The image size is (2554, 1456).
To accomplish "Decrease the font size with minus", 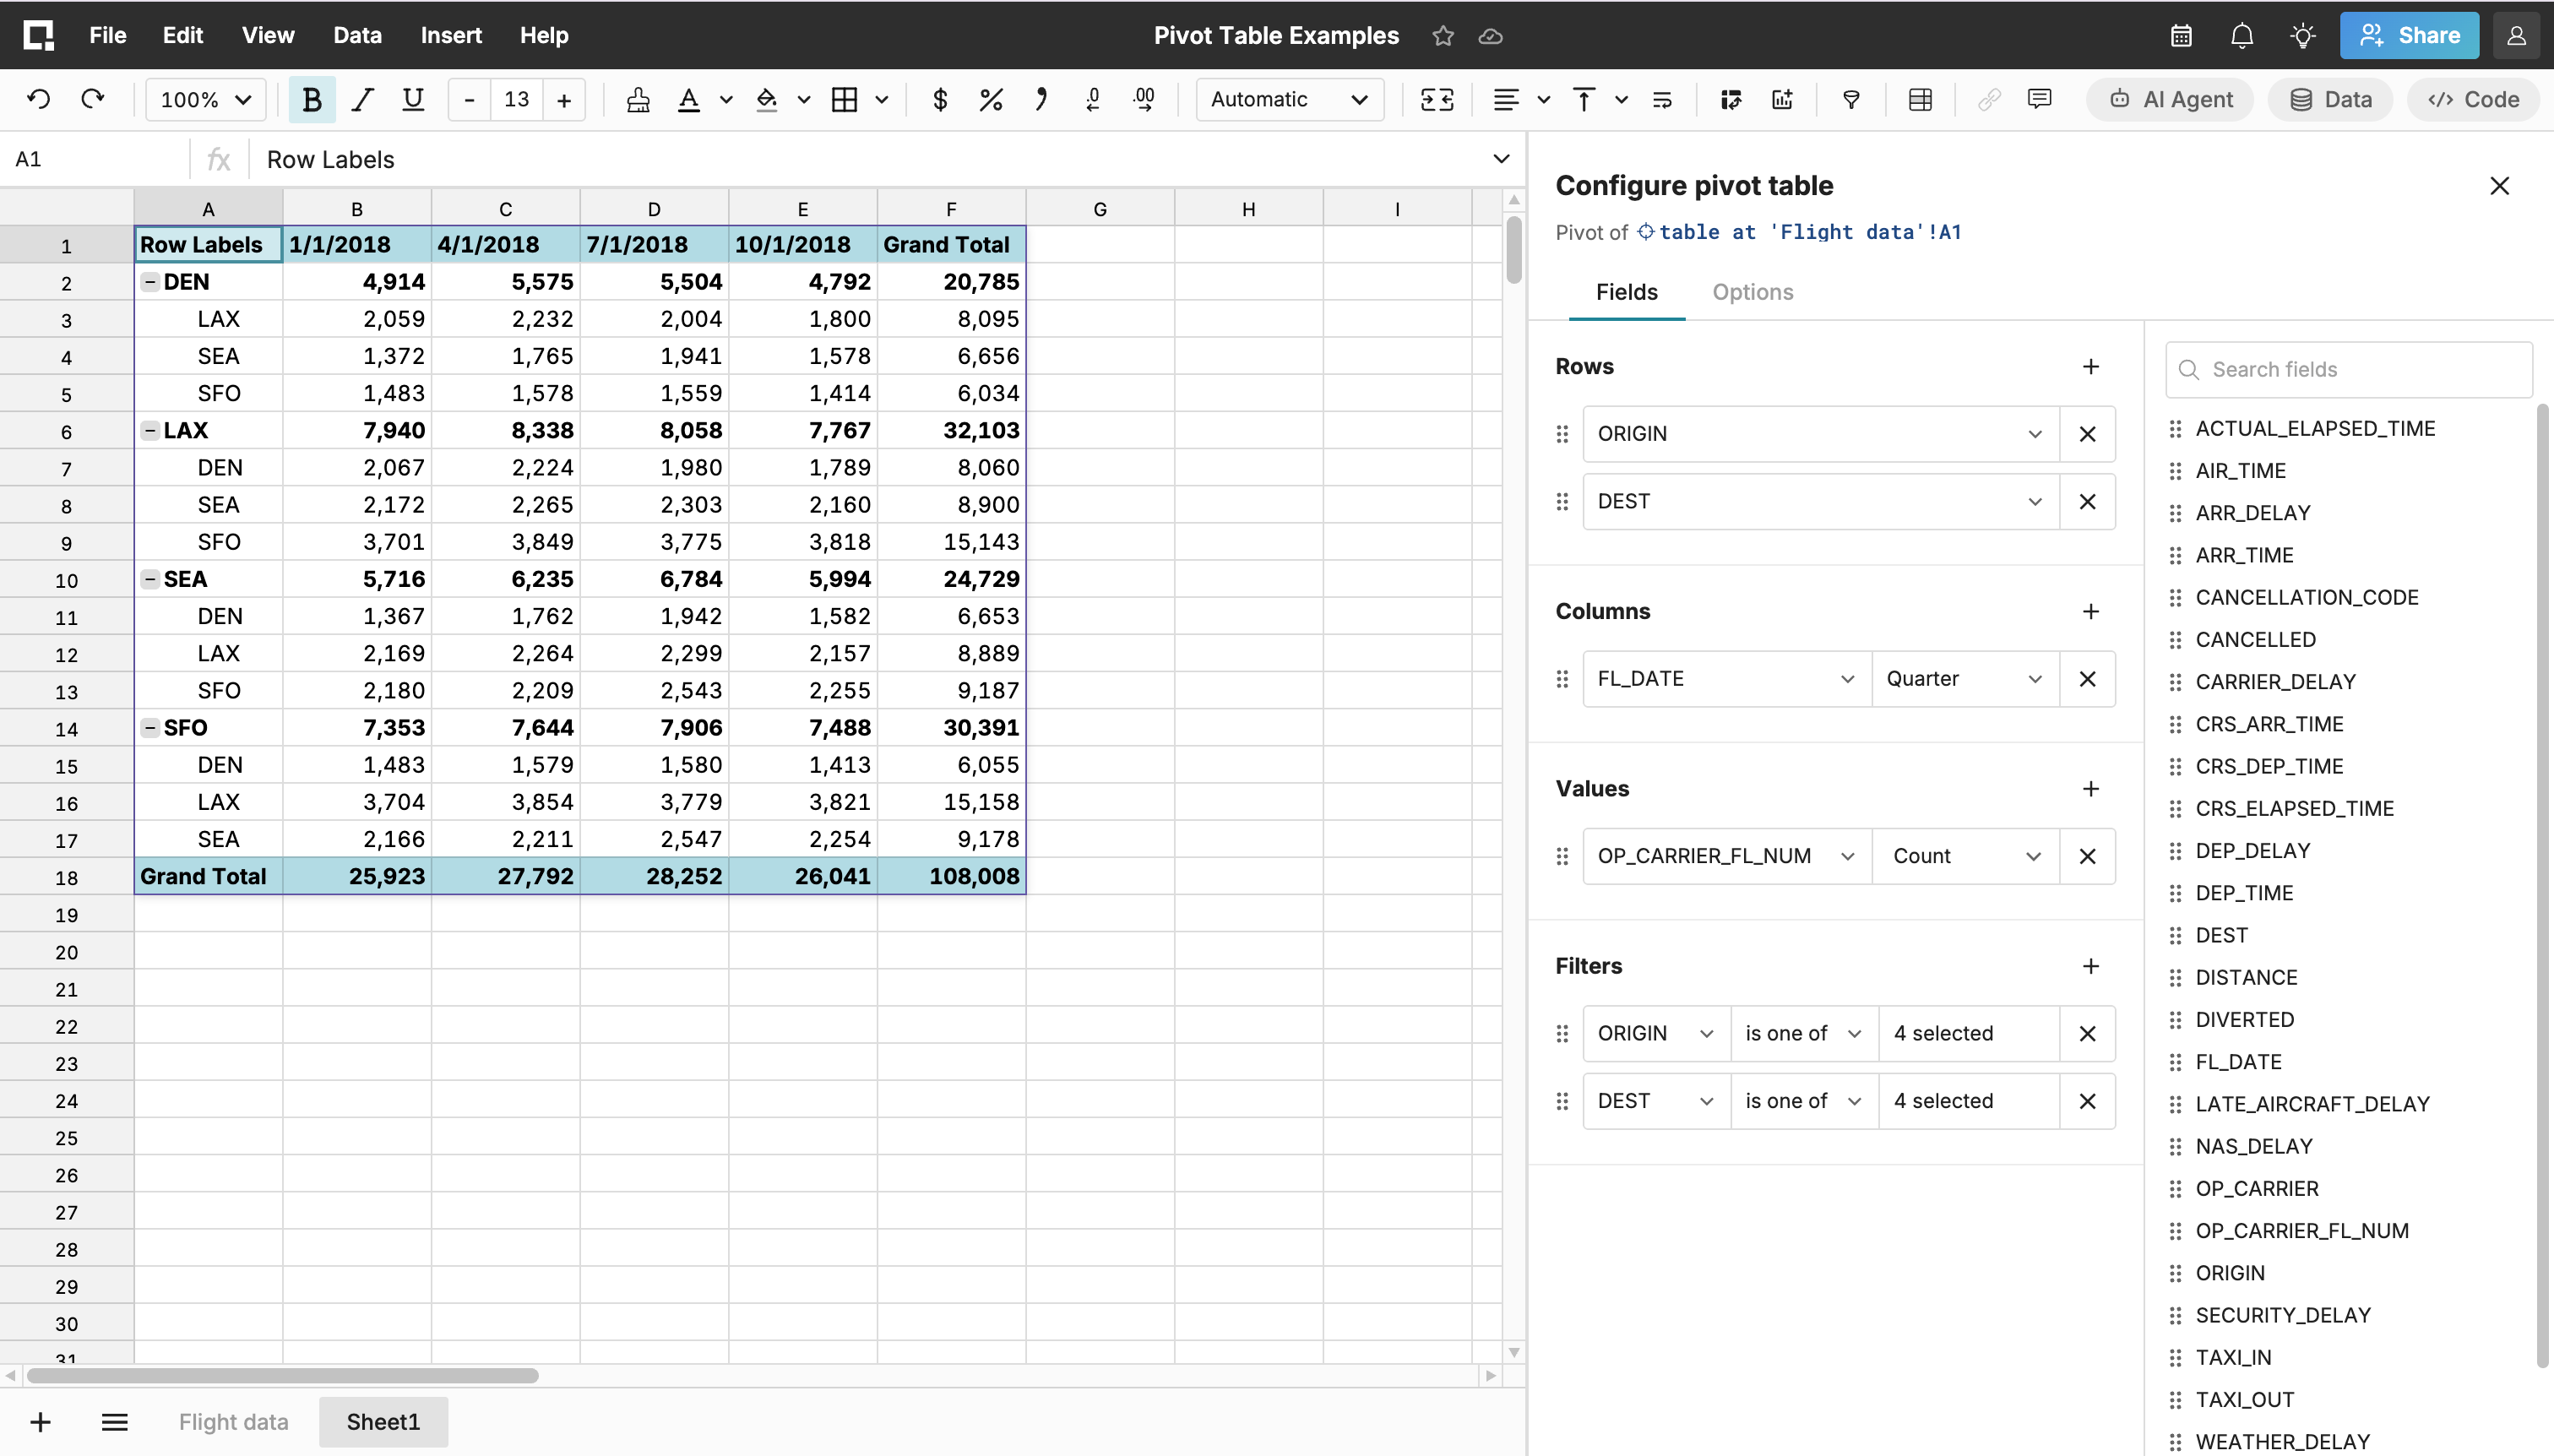I will [469, 99].
